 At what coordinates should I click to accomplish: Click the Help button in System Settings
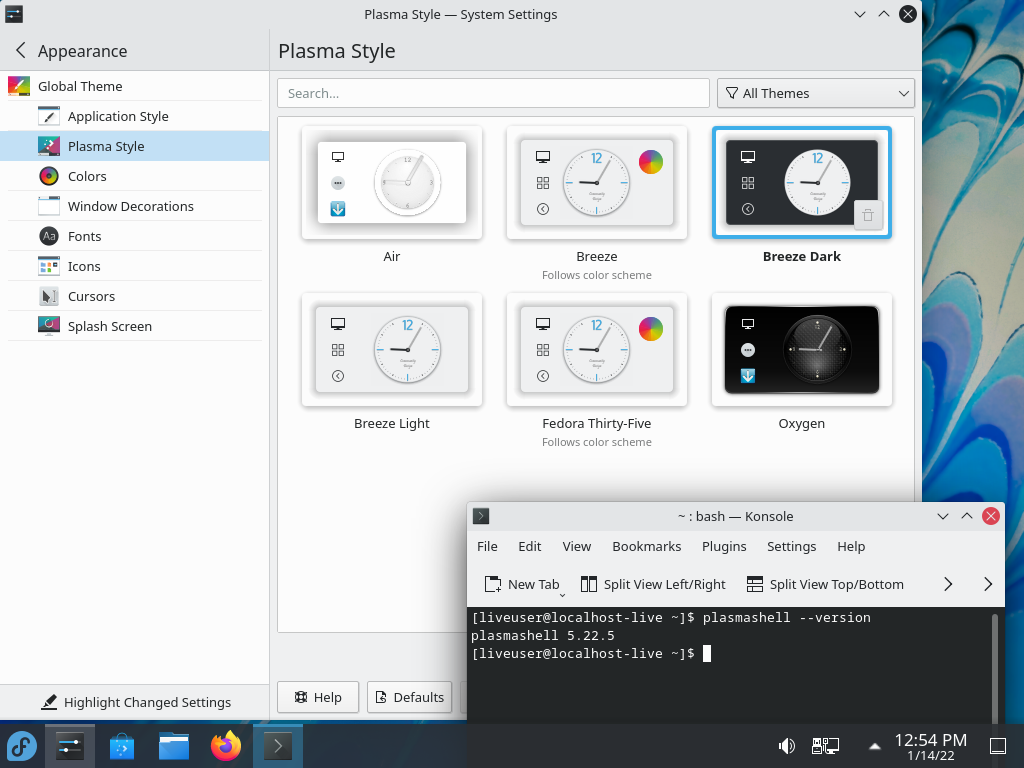click(318, 697)
